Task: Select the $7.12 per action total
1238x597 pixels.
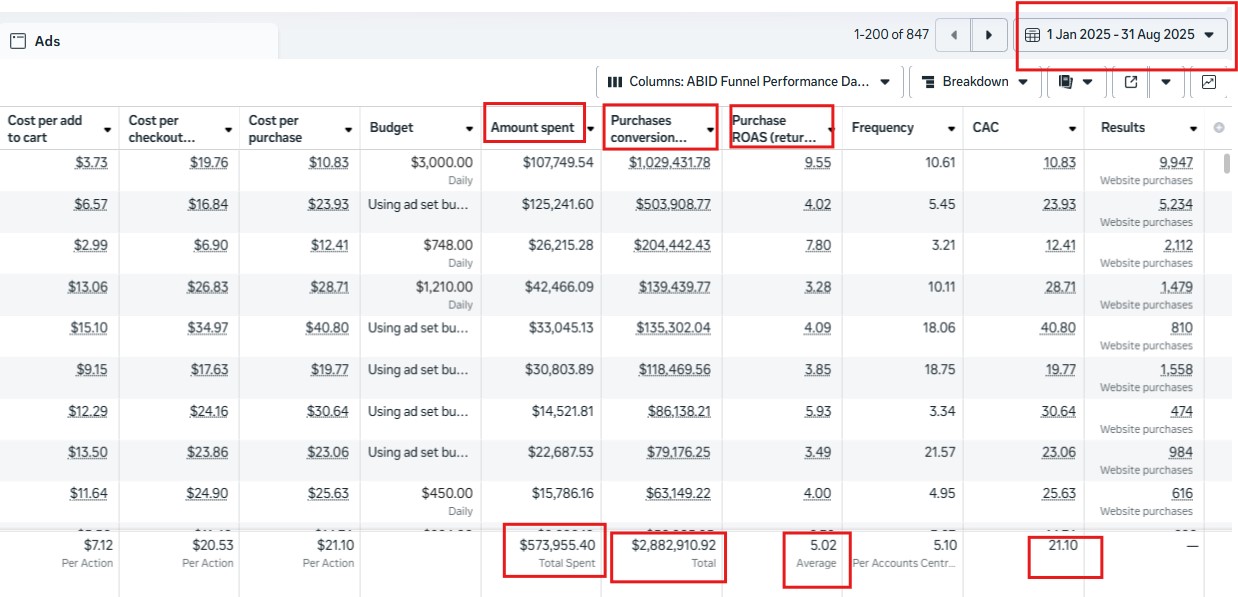Action: point(97,545)
